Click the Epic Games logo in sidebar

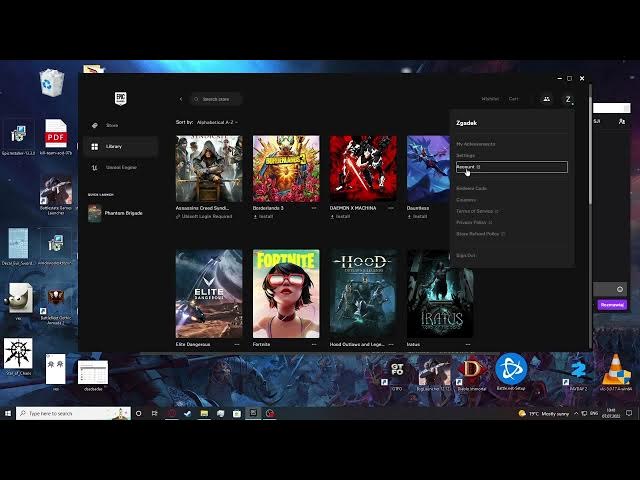pos(120,98)
